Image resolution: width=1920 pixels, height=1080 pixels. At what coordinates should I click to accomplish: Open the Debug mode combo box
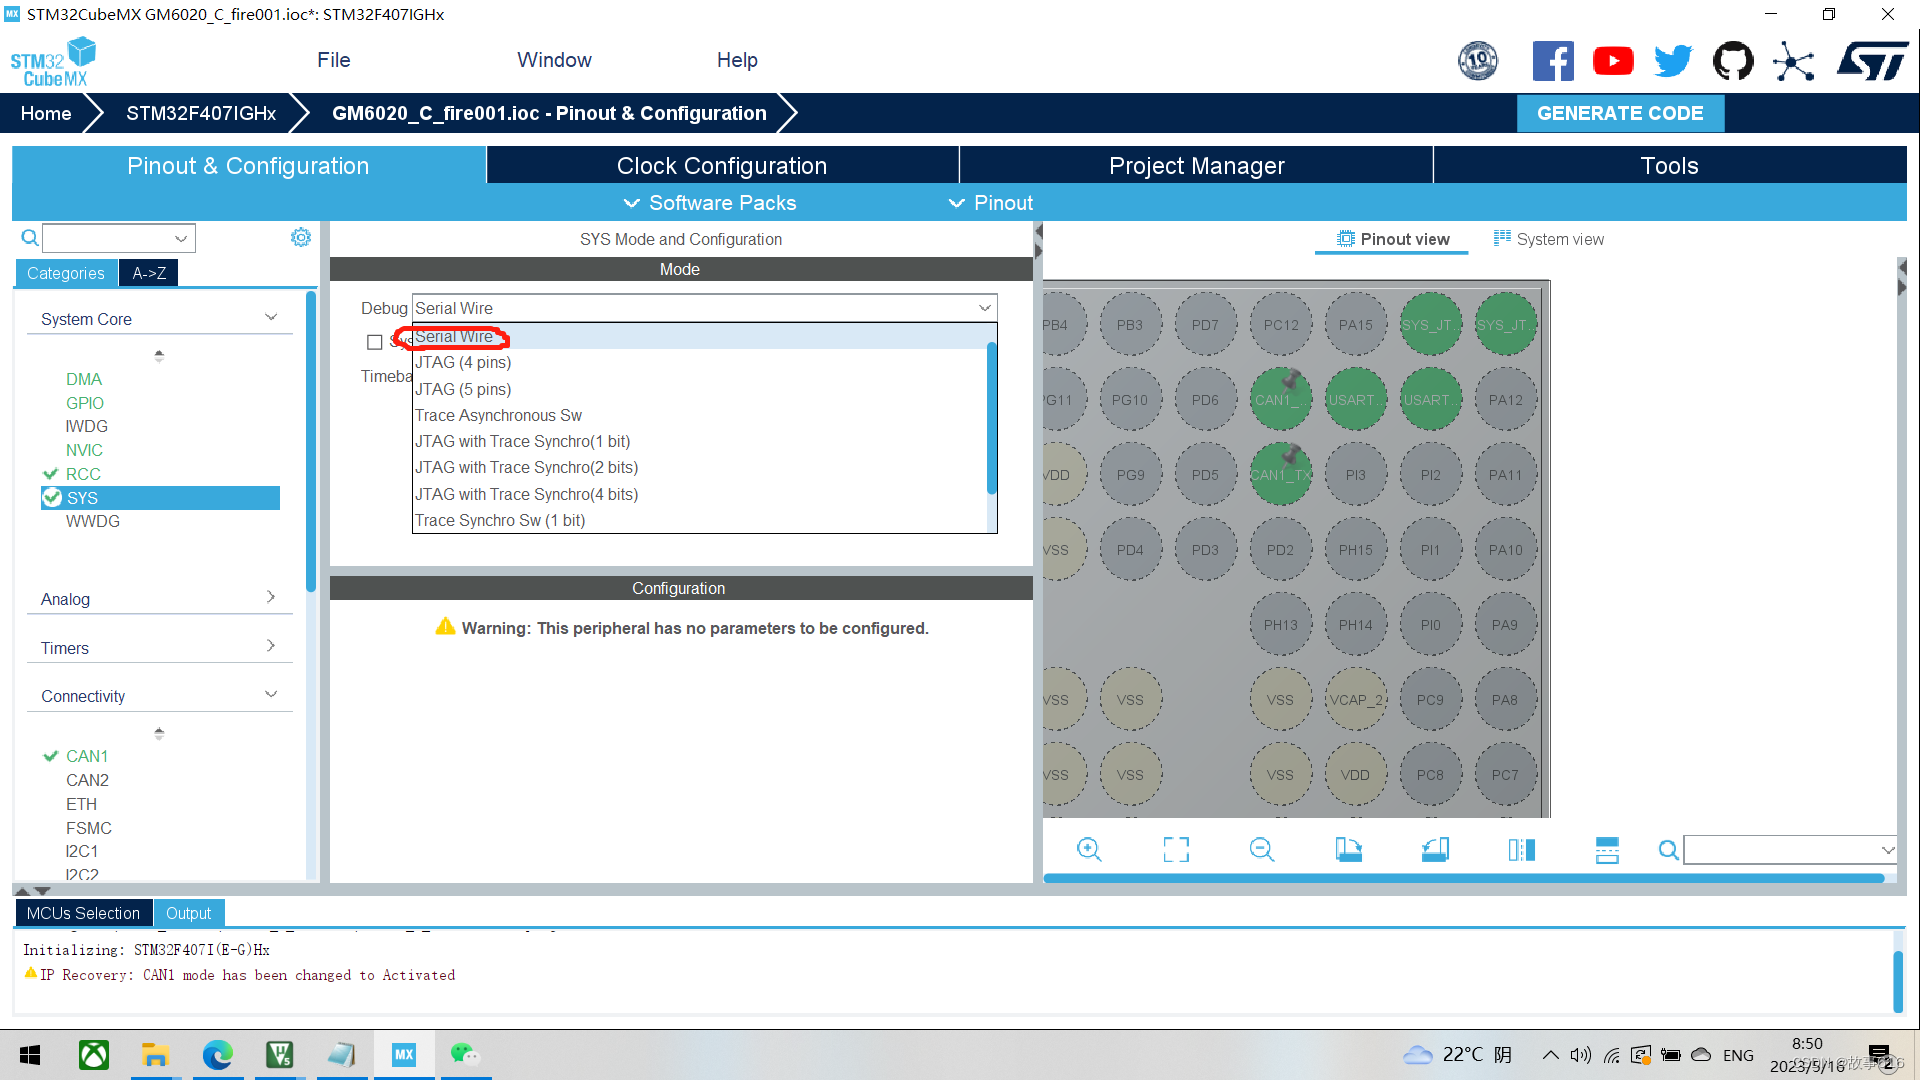pos(705,308)
